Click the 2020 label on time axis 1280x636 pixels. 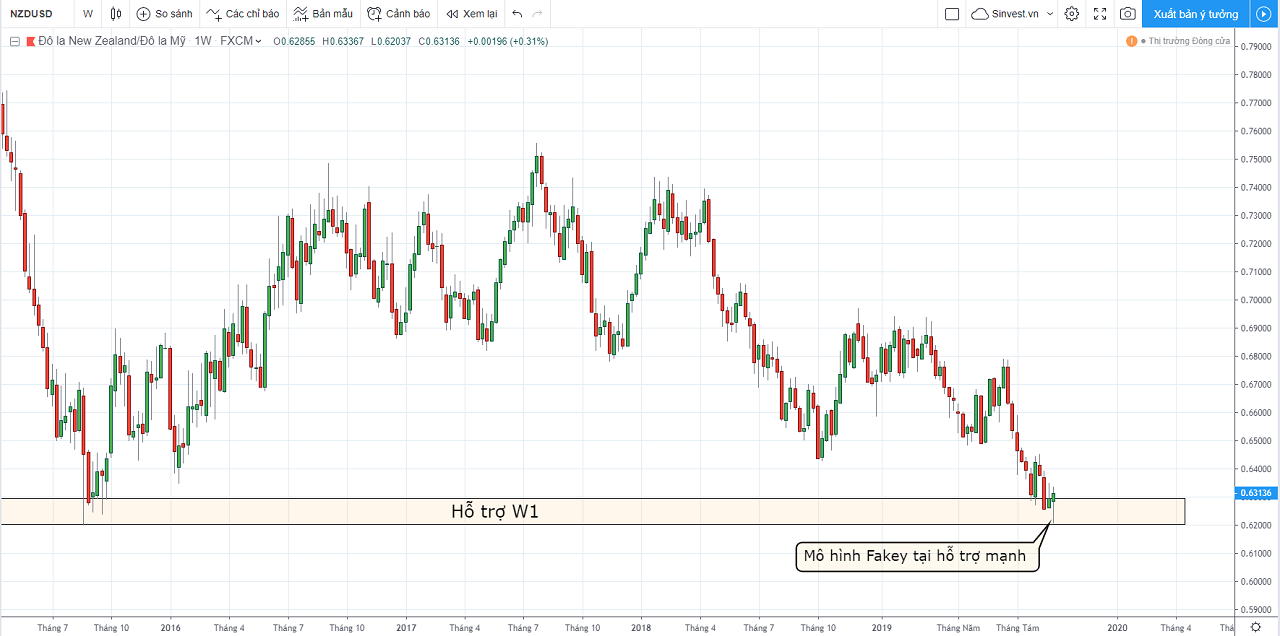click(x=1117, y=627)
